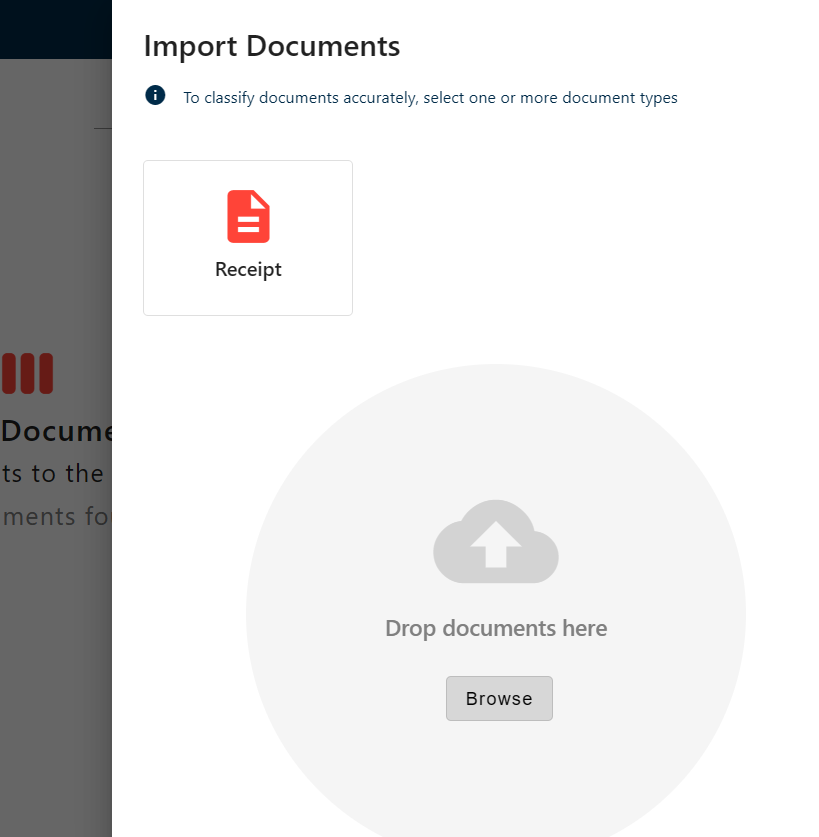
Task: Click the bottom edge of the Receipt card
Action: click(248, 314)
